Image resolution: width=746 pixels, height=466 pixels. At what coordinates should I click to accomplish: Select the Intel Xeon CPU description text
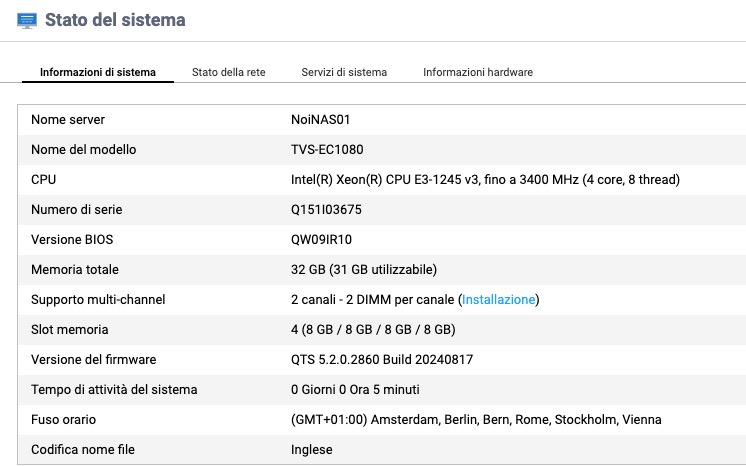tap(485, 180)
